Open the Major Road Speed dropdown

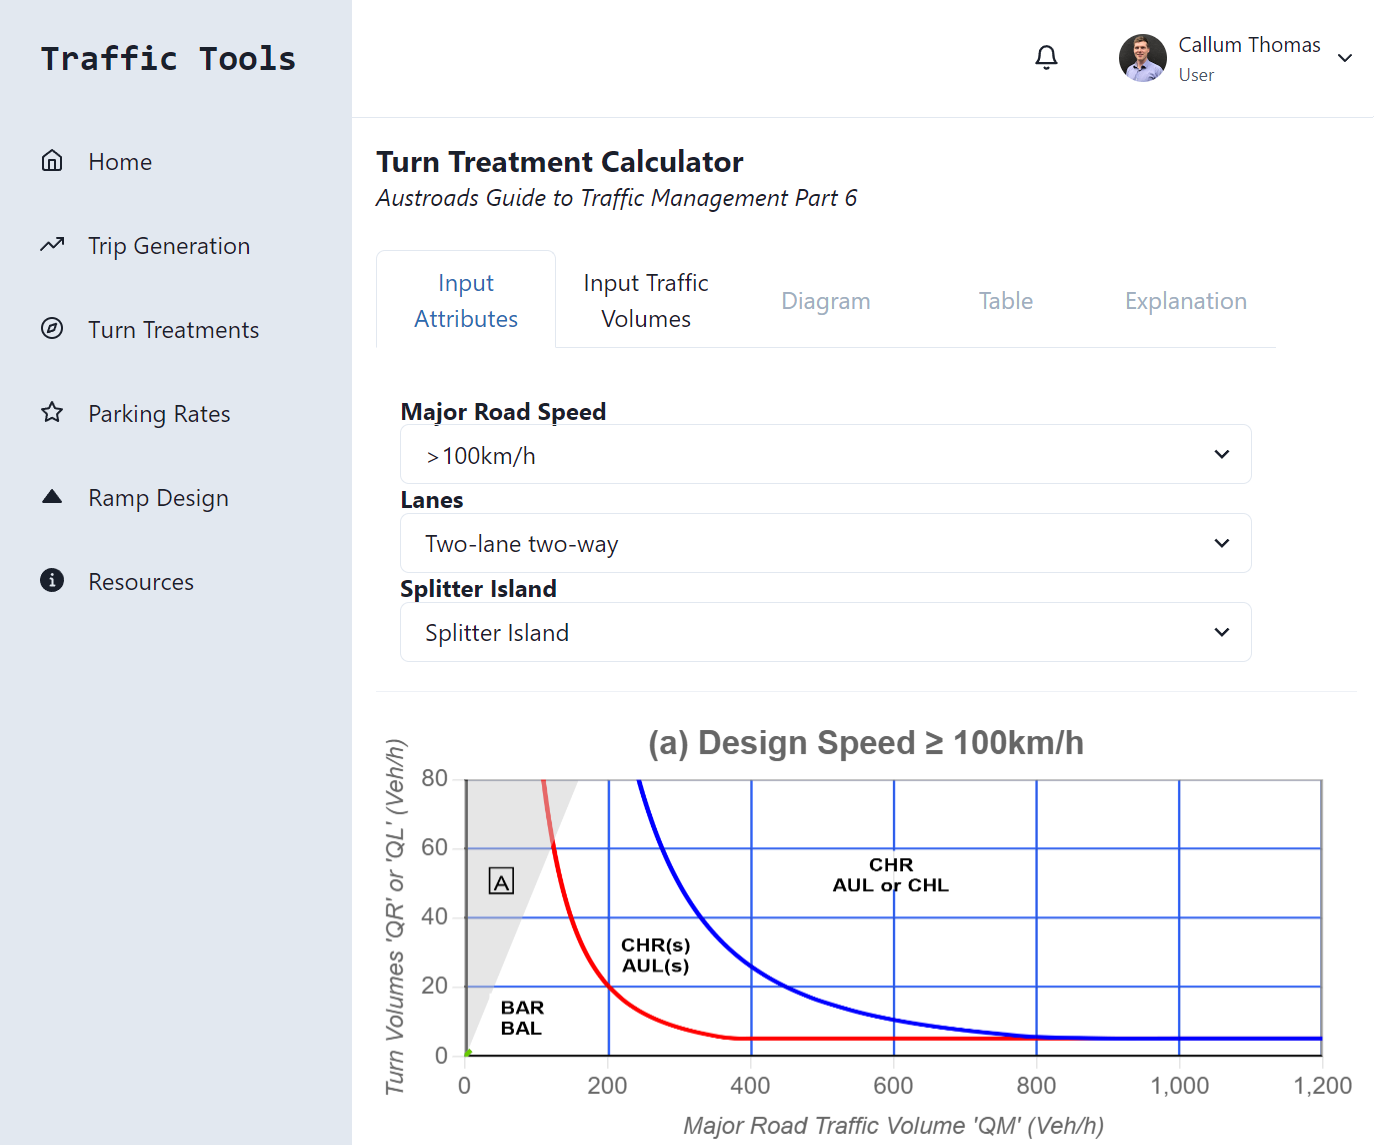(x=826, y=455)
